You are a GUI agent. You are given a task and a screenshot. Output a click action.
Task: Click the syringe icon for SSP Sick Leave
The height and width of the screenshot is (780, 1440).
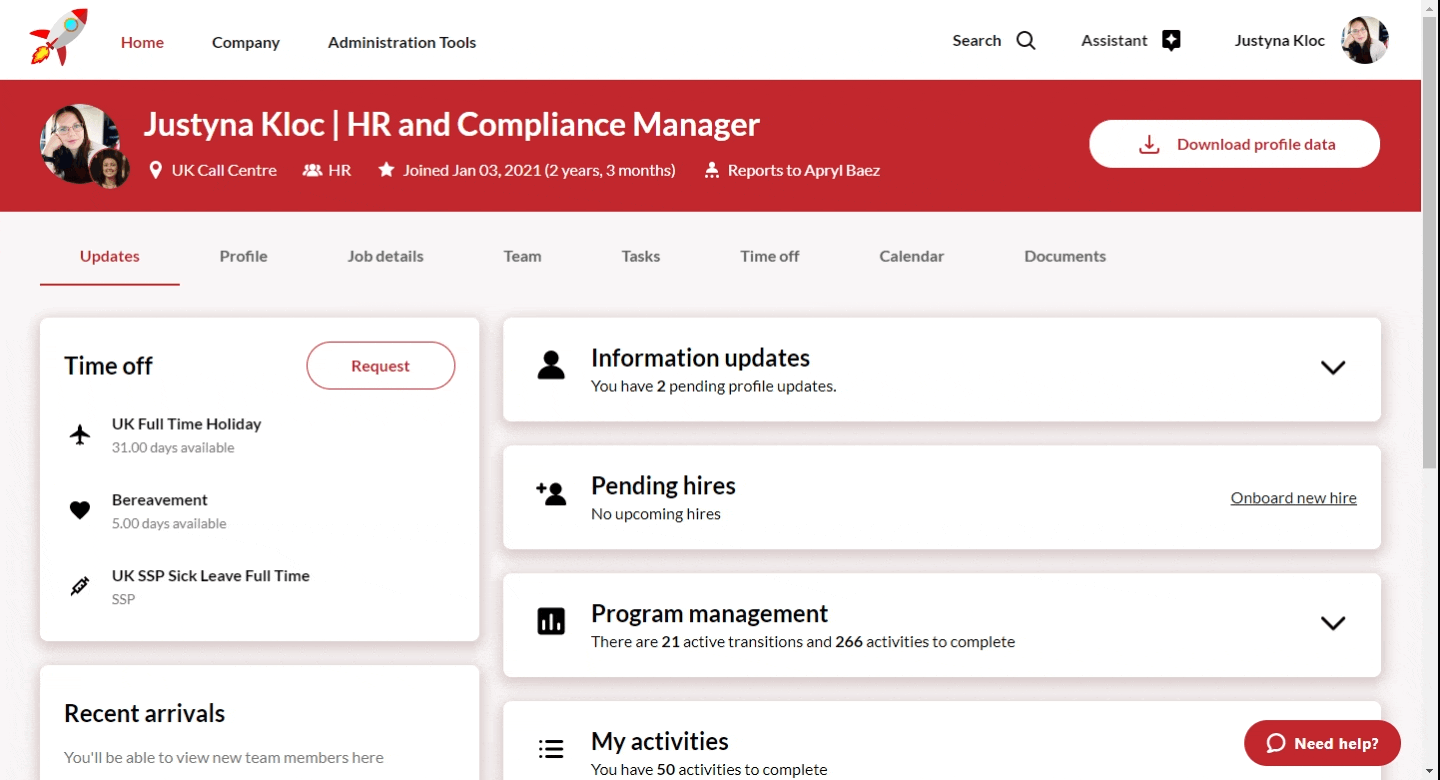(80, 587)
